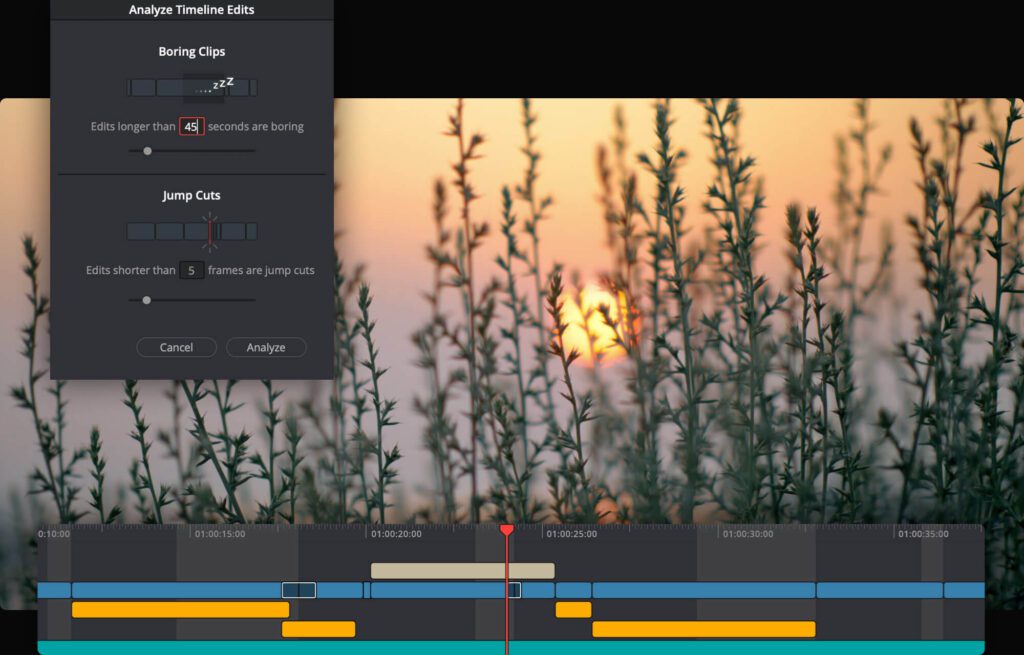
Task: Click the boring clips seconds field showing 45
Action: coord(191,127)
